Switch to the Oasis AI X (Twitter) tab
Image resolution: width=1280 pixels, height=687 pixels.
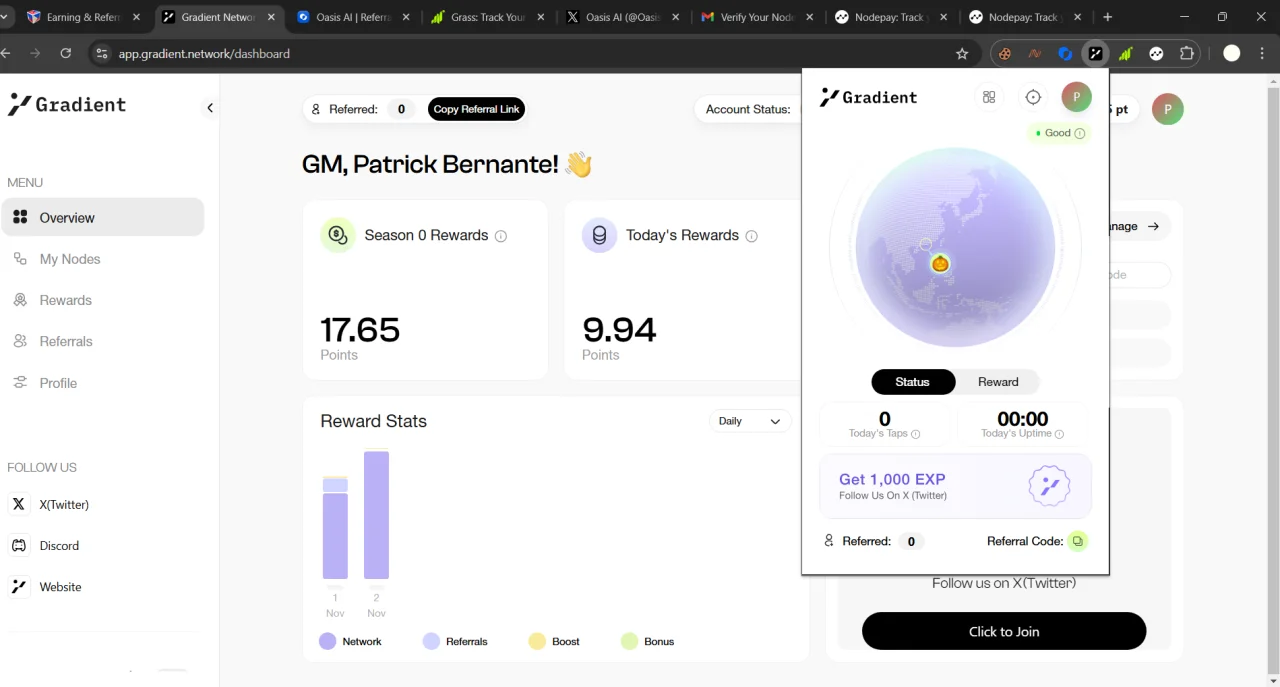624,17
